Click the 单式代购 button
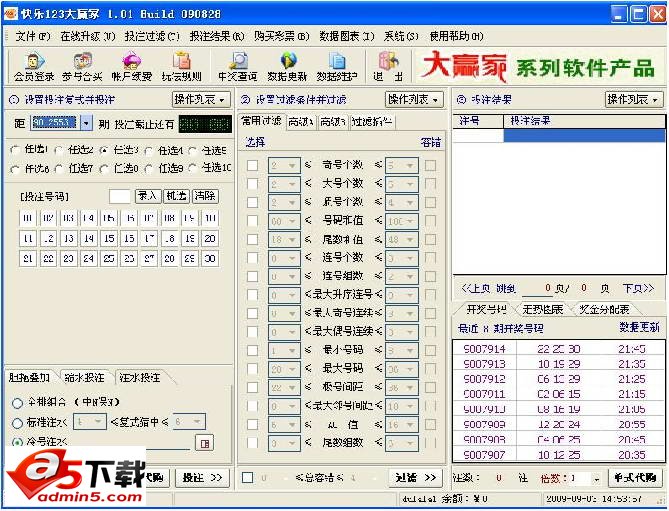This screenshot has width=669, height=511. pyautogui.click(x=635, y=478)
